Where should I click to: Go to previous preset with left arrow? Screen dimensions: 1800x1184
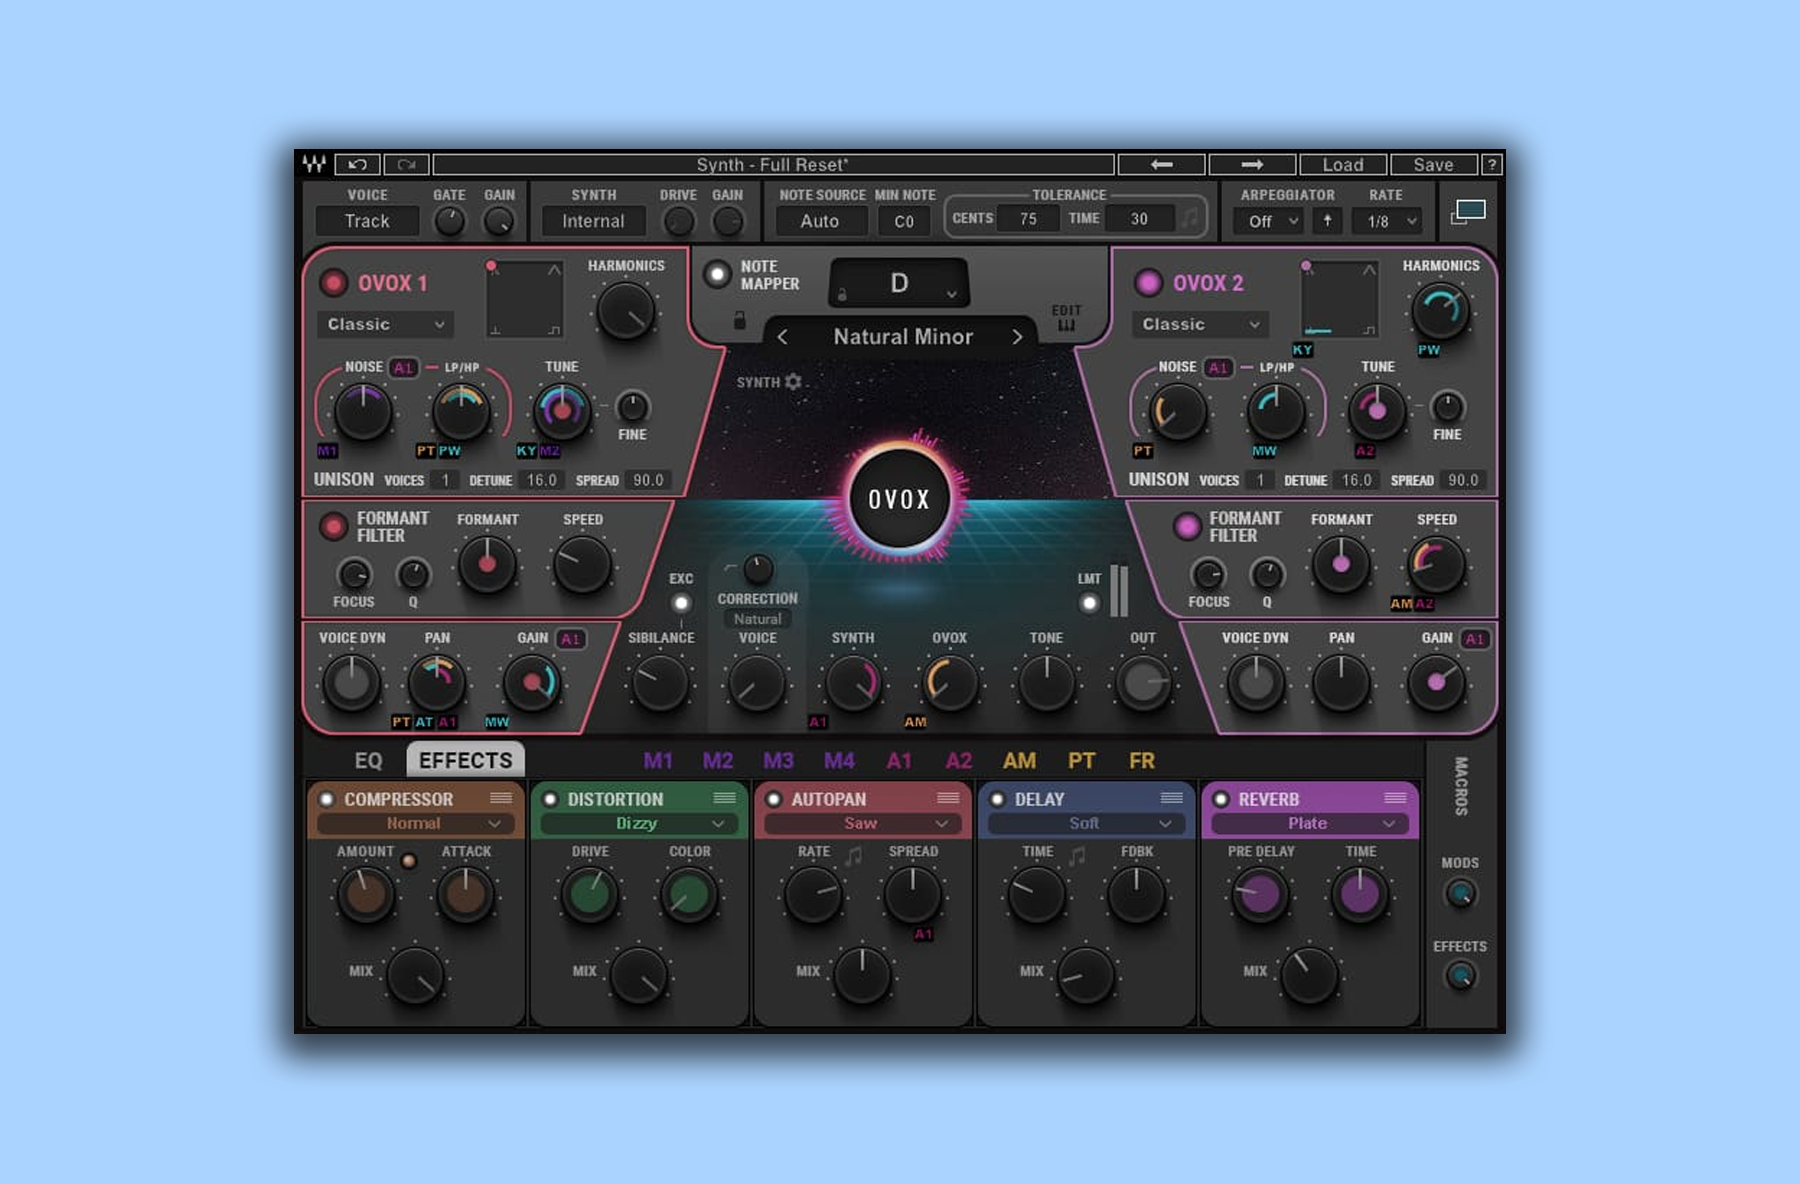tap(1161, 164)
